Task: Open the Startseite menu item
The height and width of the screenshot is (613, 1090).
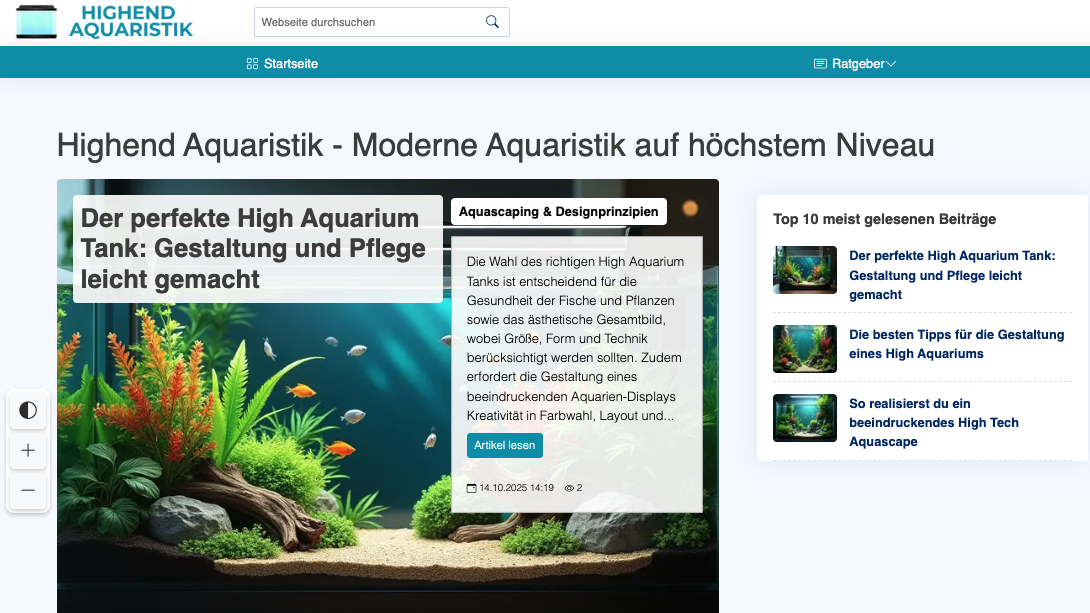Action: [x=289, y=62]
